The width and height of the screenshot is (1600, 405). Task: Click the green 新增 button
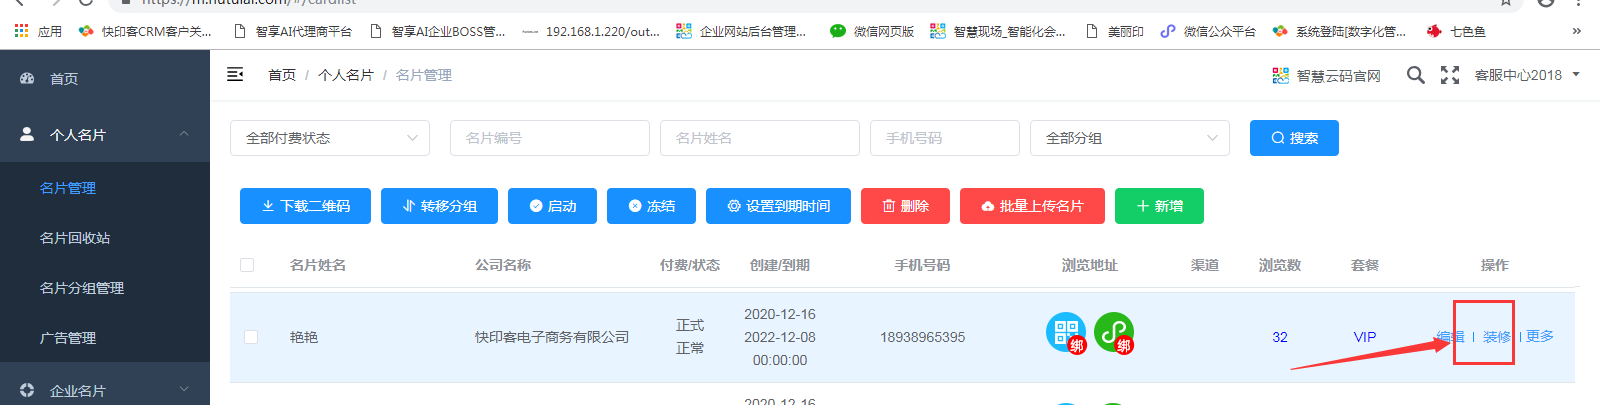click(1159, 206)
